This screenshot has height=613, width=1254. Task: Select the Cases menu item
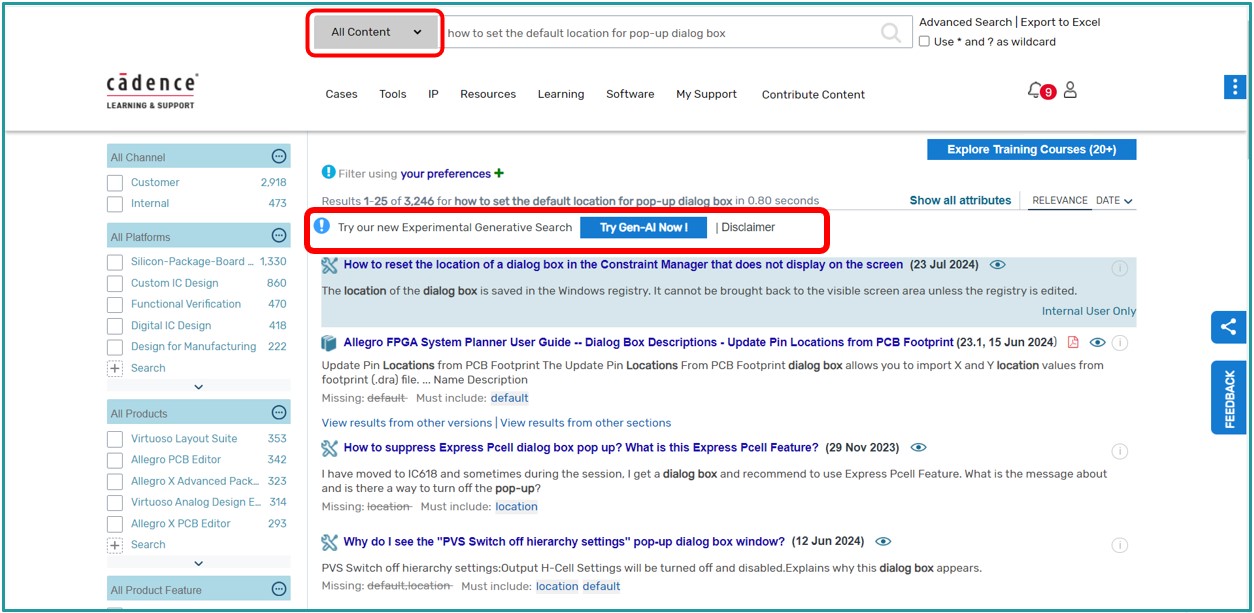(x=341, y=94)
